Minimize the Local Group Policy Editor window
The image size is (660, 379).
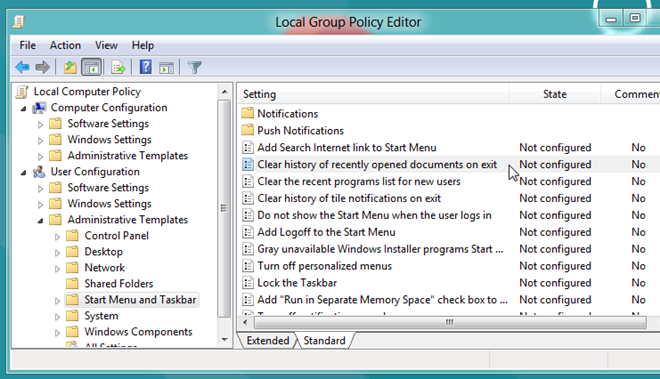coord(611,19)
